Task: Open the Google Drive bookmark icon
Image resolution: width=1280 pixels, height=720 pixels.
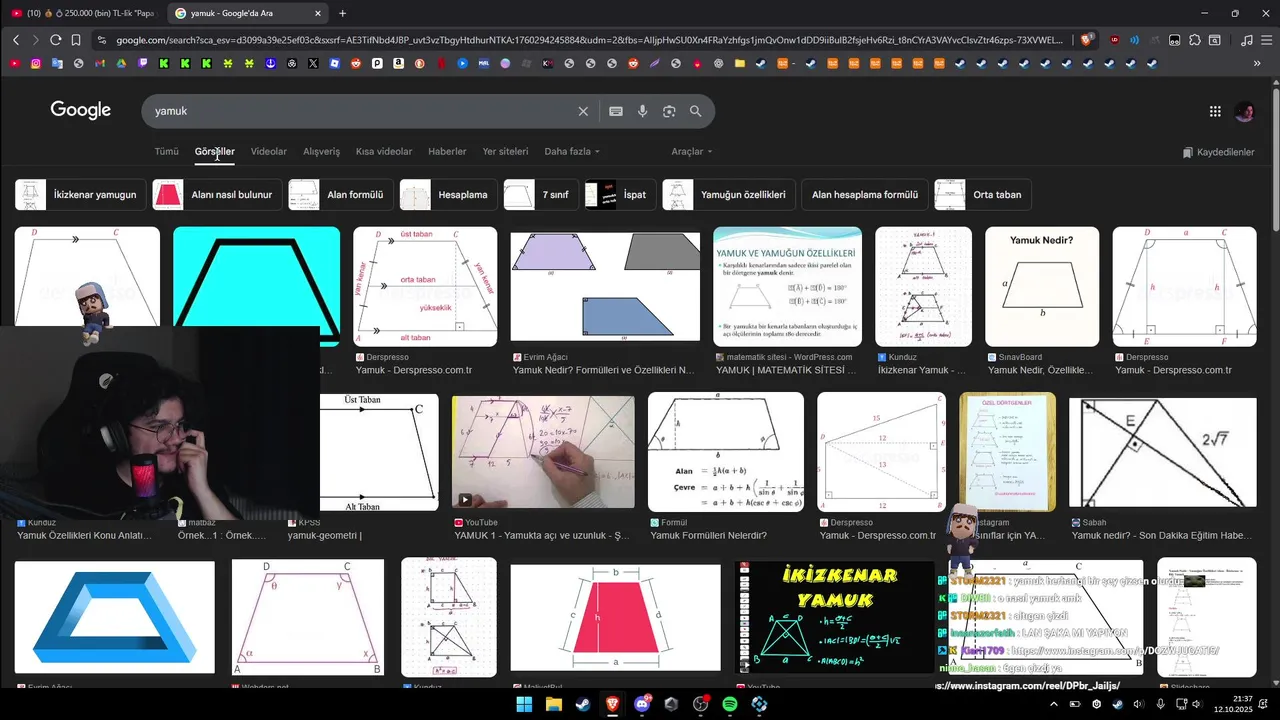Action: (122, 63)
